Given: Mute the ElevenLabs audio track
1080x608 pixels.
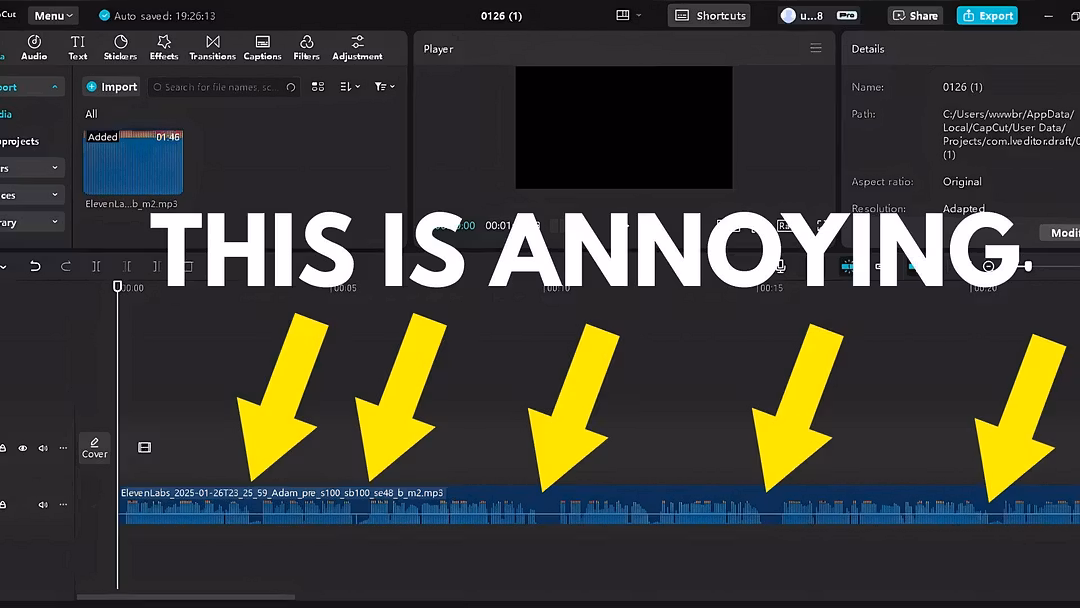Looking at the screenshot, I should point(43,505).
